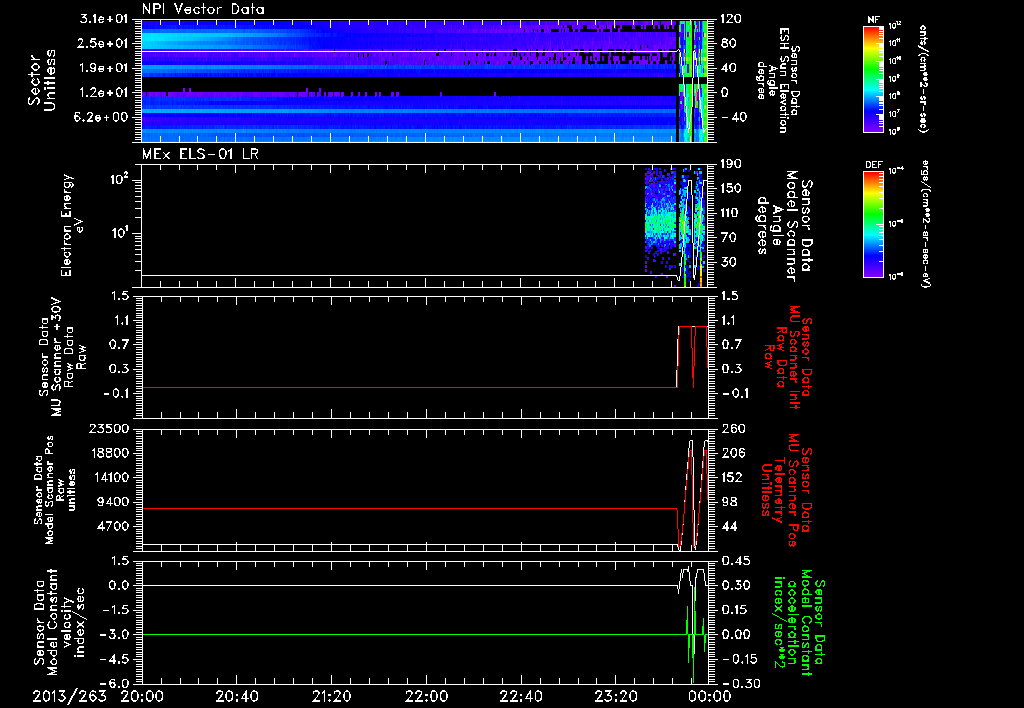Screen dimensions: 1024x708
Task: Click the 00:00 time tick label
Action: [710, 696]
